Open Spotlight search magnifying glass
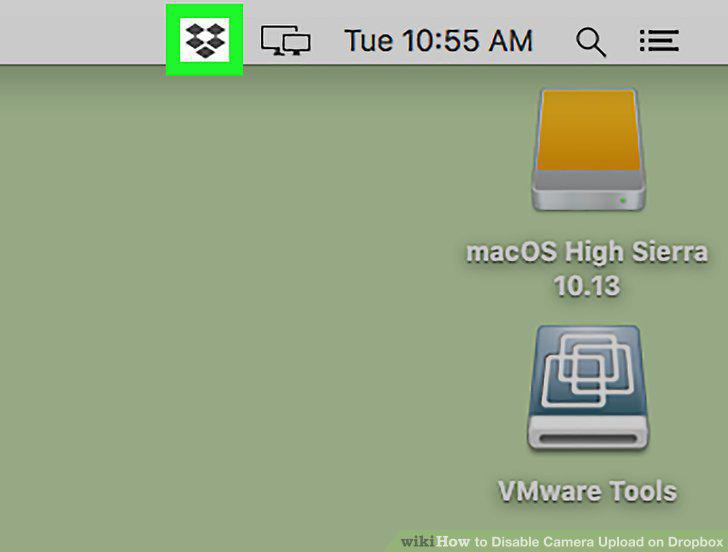Screen dimensions: 728x552 (x=591, y=42)
